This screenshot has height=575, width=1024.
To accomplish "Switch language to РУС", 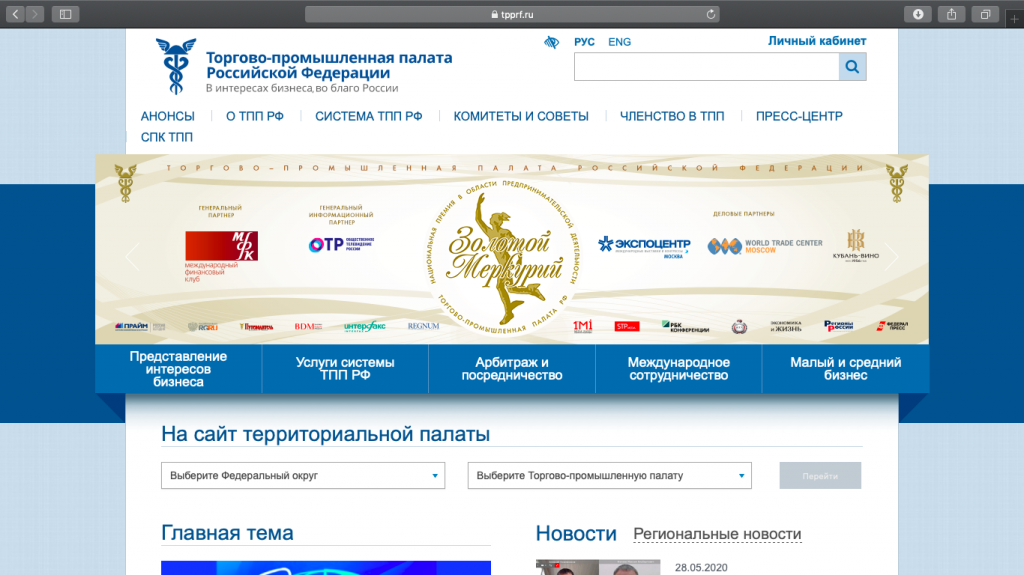I will (x=584, y=42).
